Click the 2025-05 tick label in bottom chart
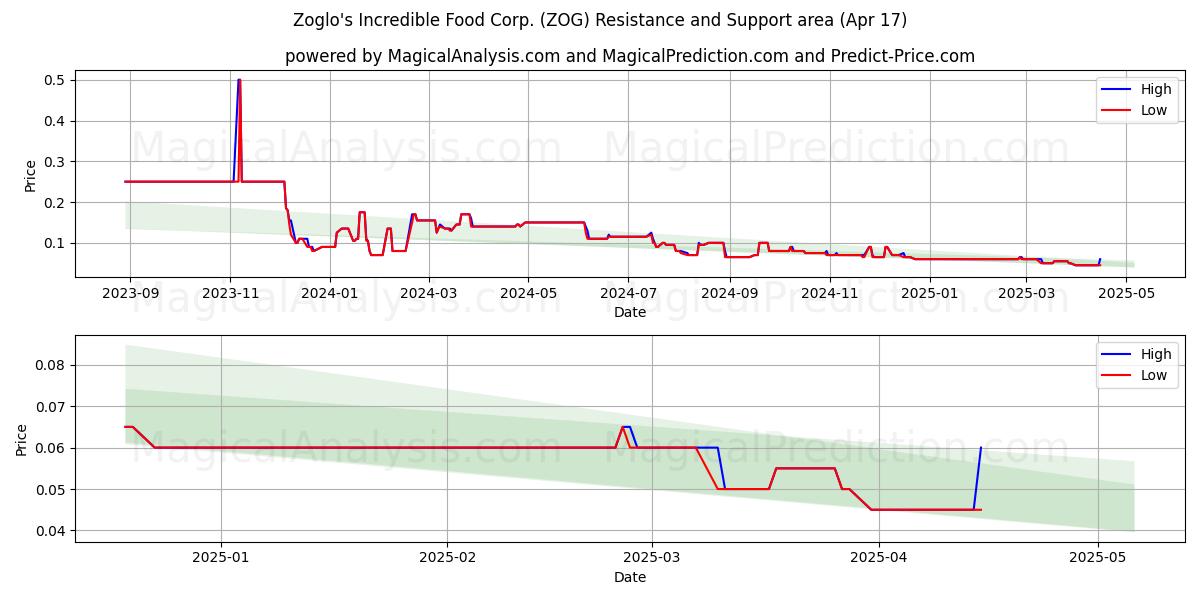 click(1098, 558)
